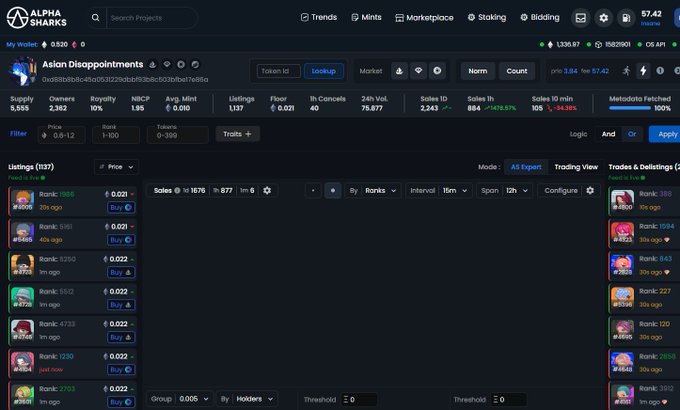Click the gas mode label under 57.42

[x=651, y=23]
